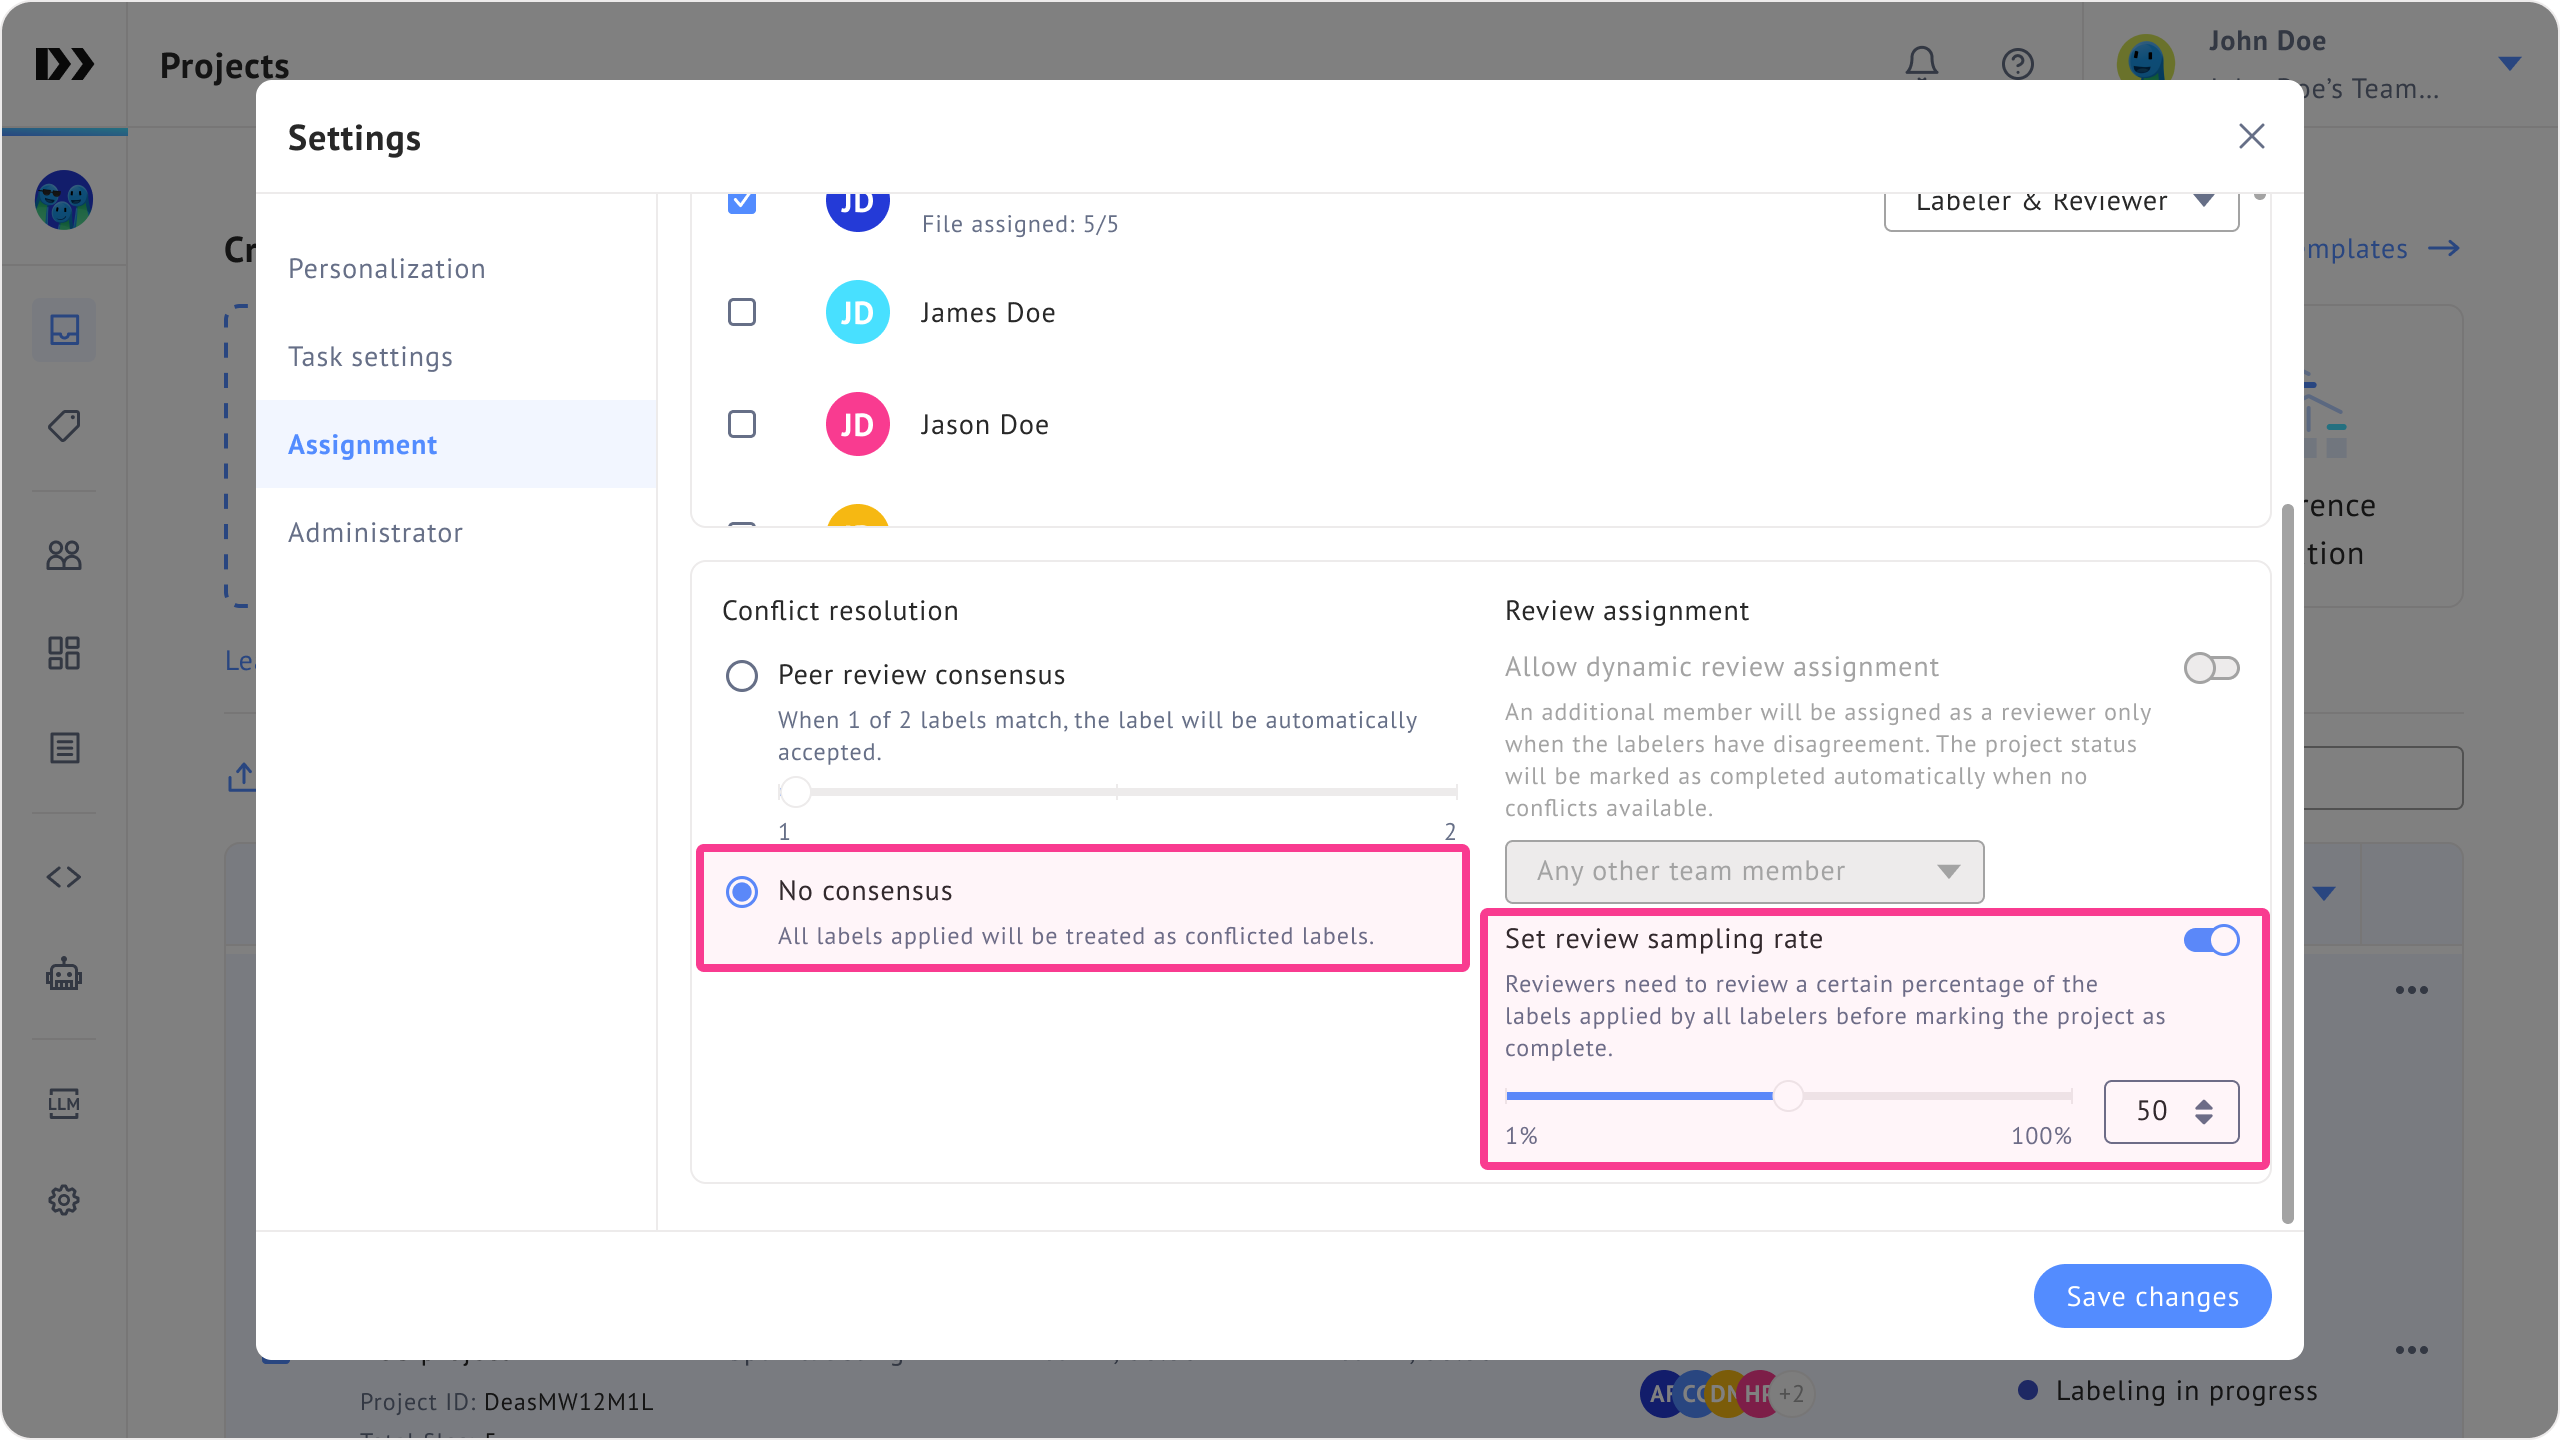
Task: Click the sampling rate number input field
Action: click(x=2151, y=1111)
